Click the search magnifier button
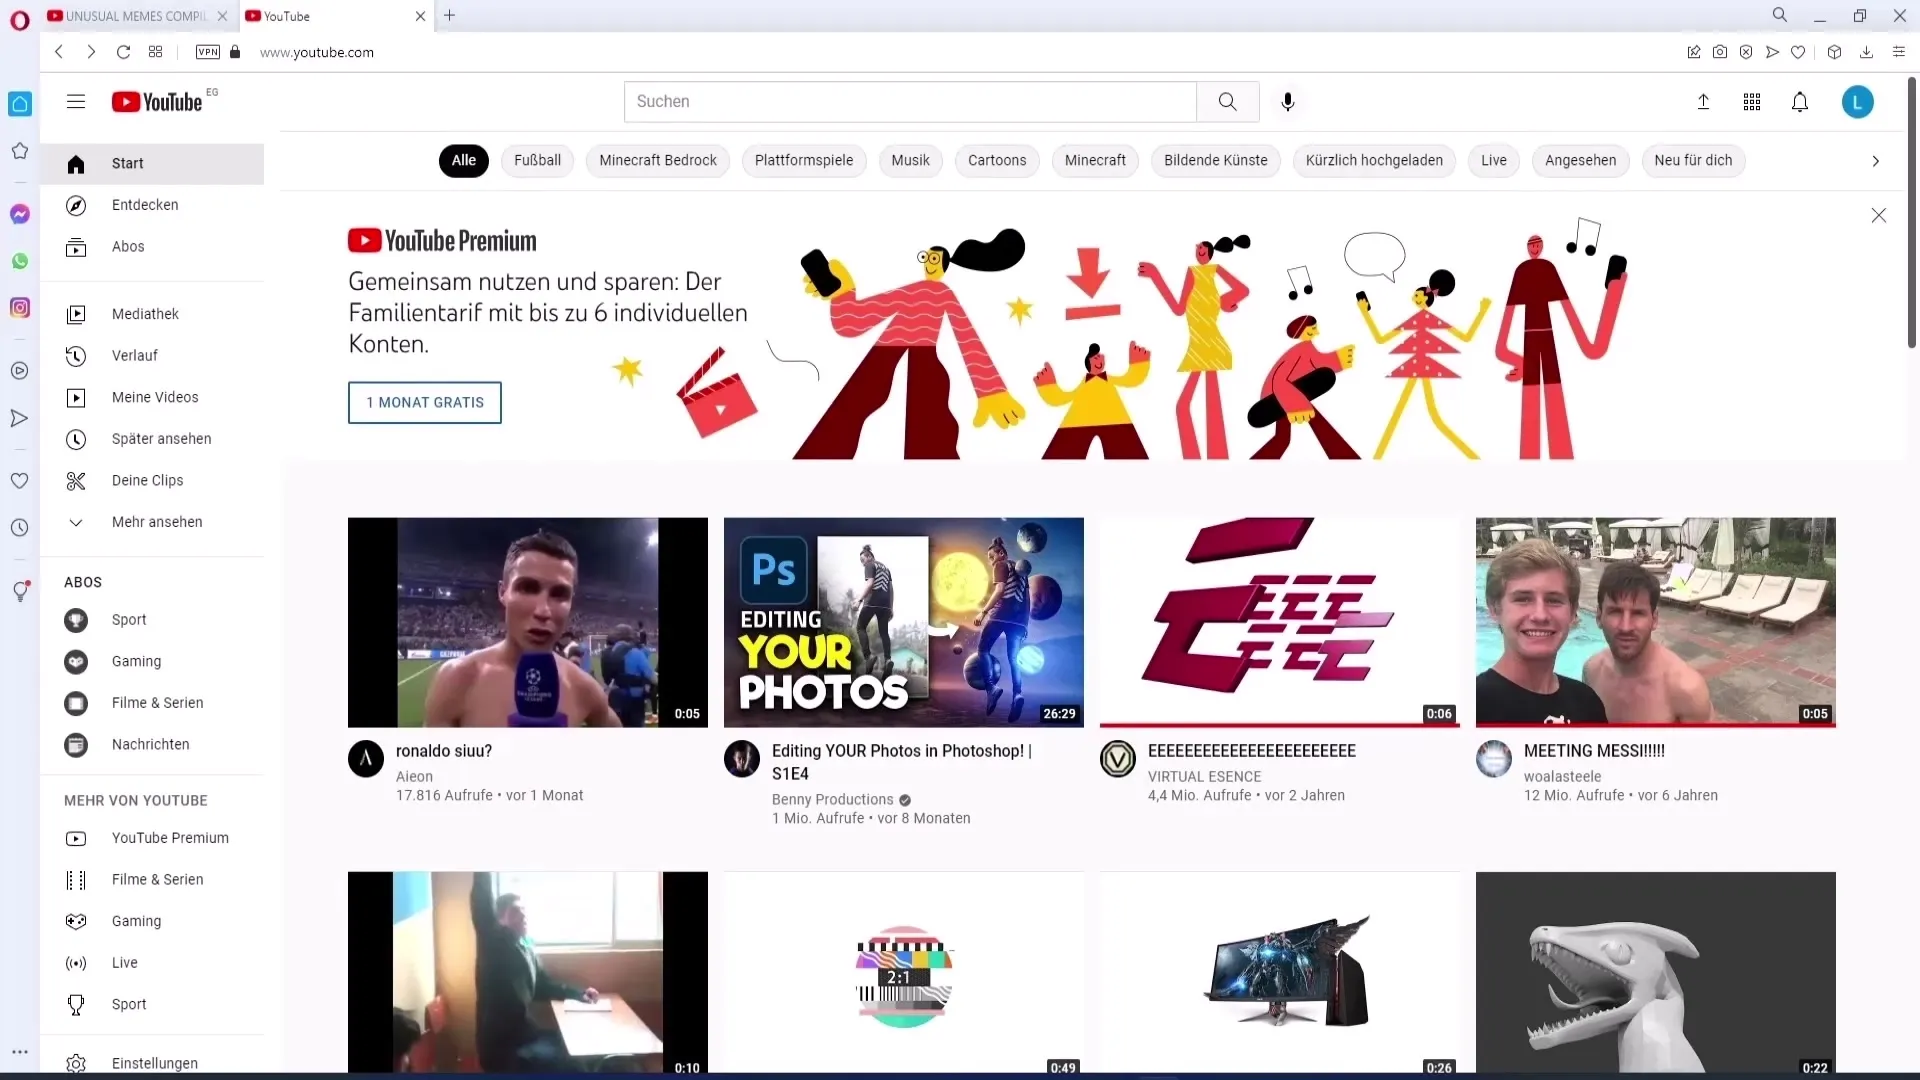The height and width of the screenshot is (1080, 1920). coord(1227,101)
